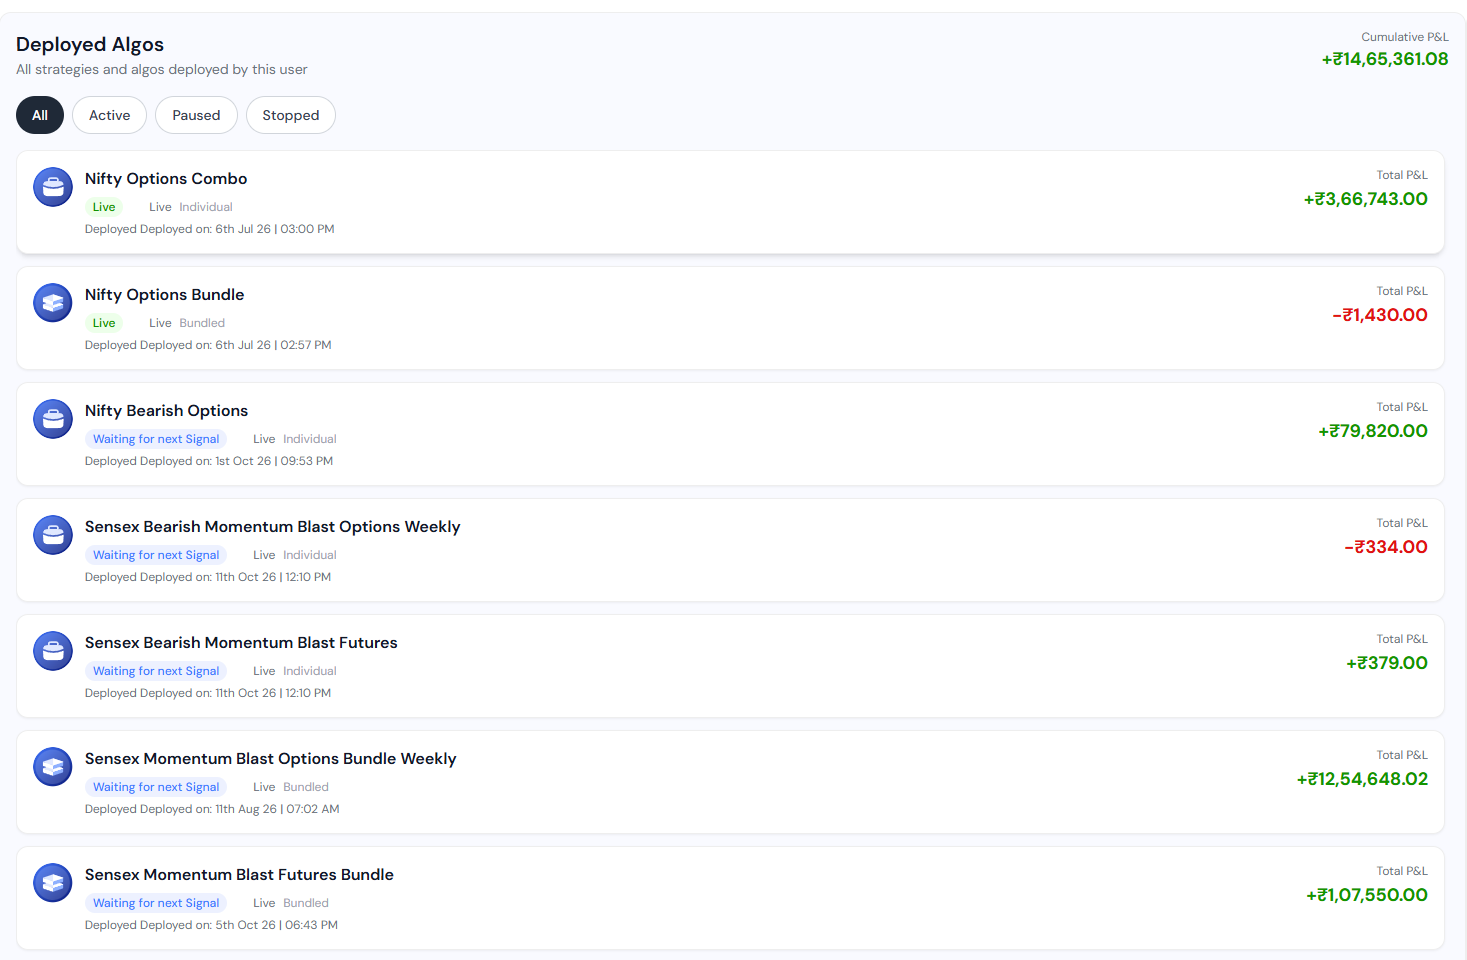The height and width of the screenshot is (960, 1467).
Task: Click the +₹3,66,743.00 total P&L
Action: pyautogui.click(x=1365, y=199)
